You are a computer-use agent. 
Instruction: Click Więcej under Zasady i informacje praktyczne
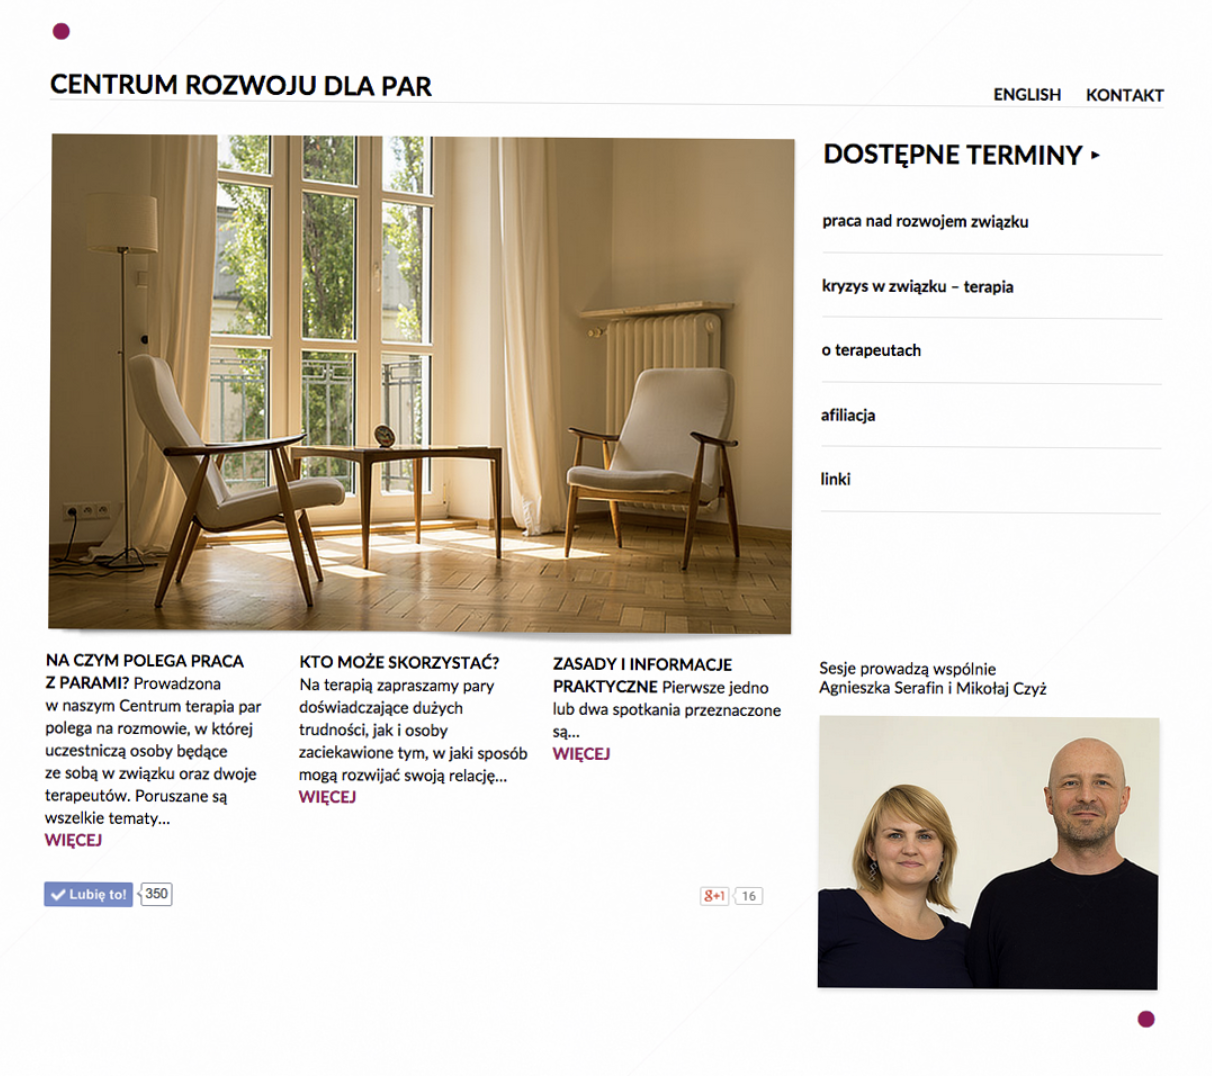tap(581, 754)
